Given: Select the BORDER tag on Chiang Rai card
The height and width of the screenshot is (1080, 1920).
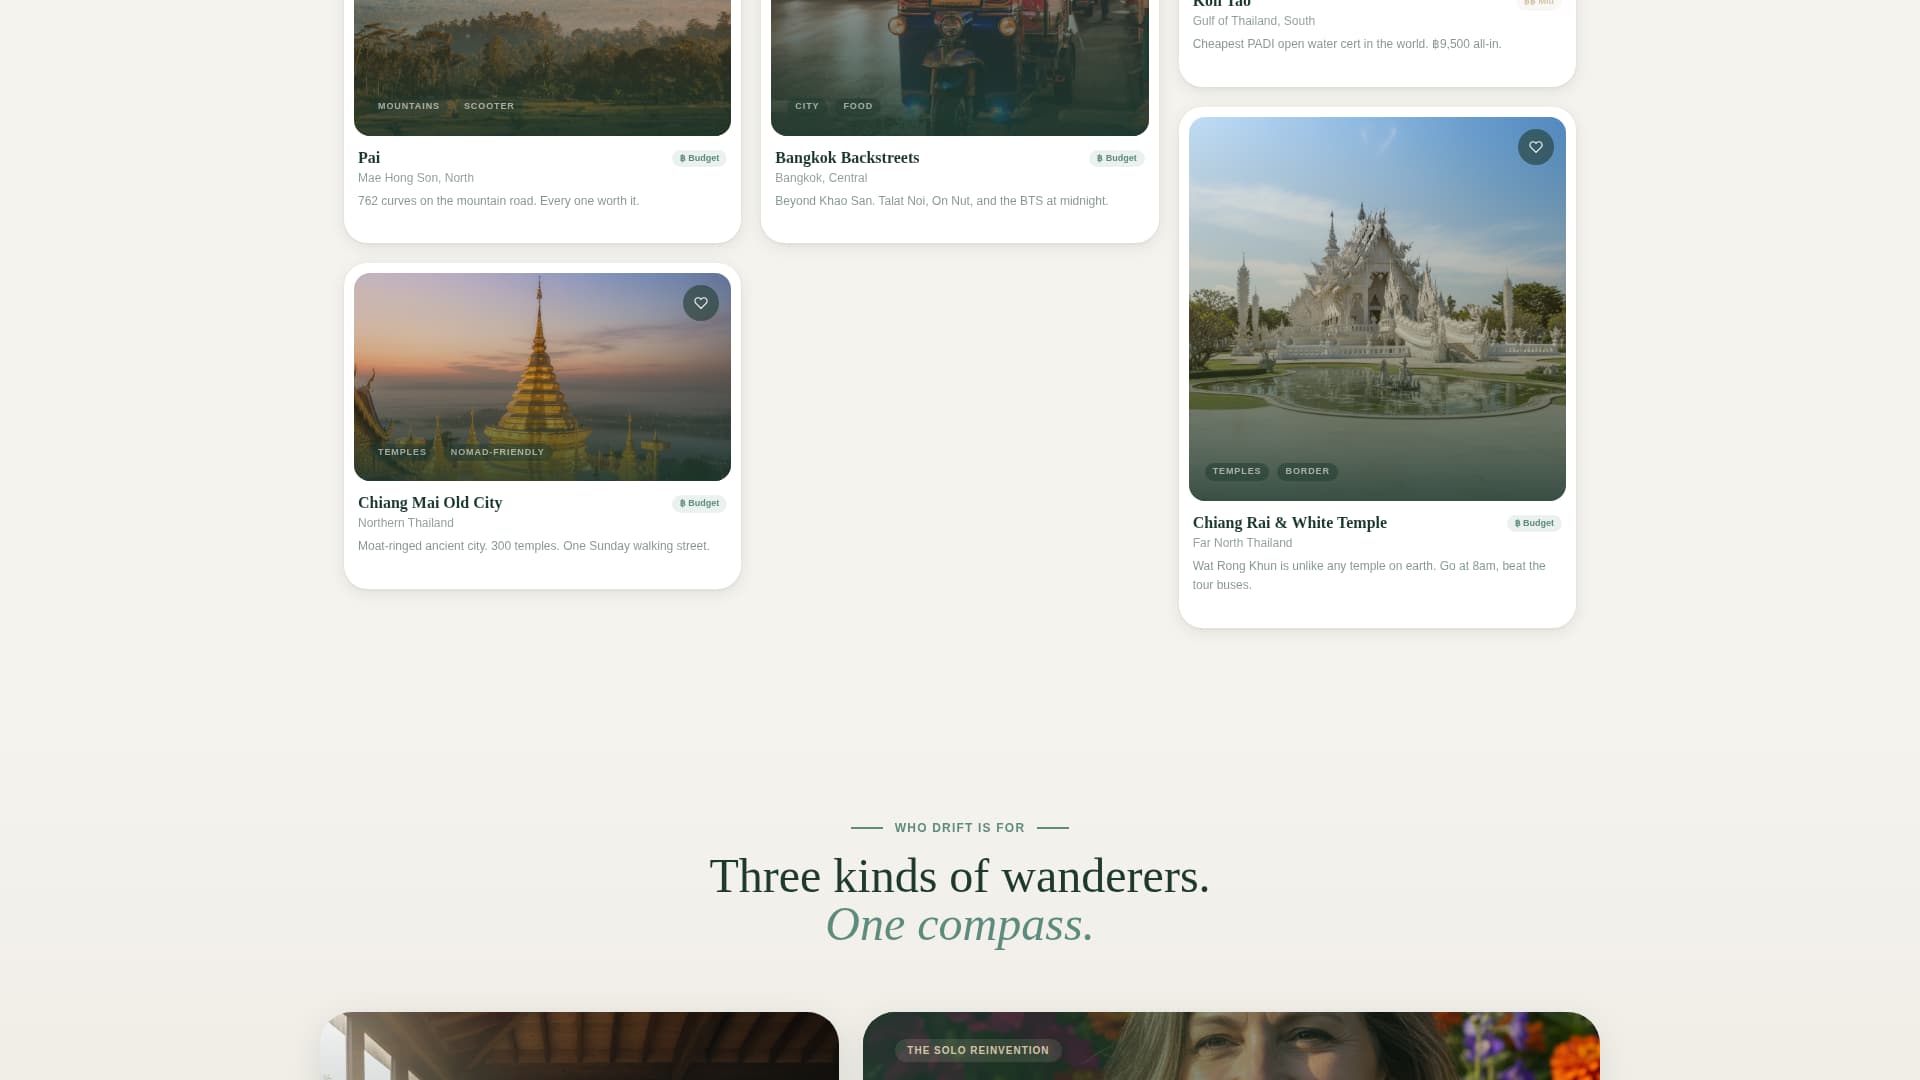Looking at the screenshot, I should click(1306, 471).
